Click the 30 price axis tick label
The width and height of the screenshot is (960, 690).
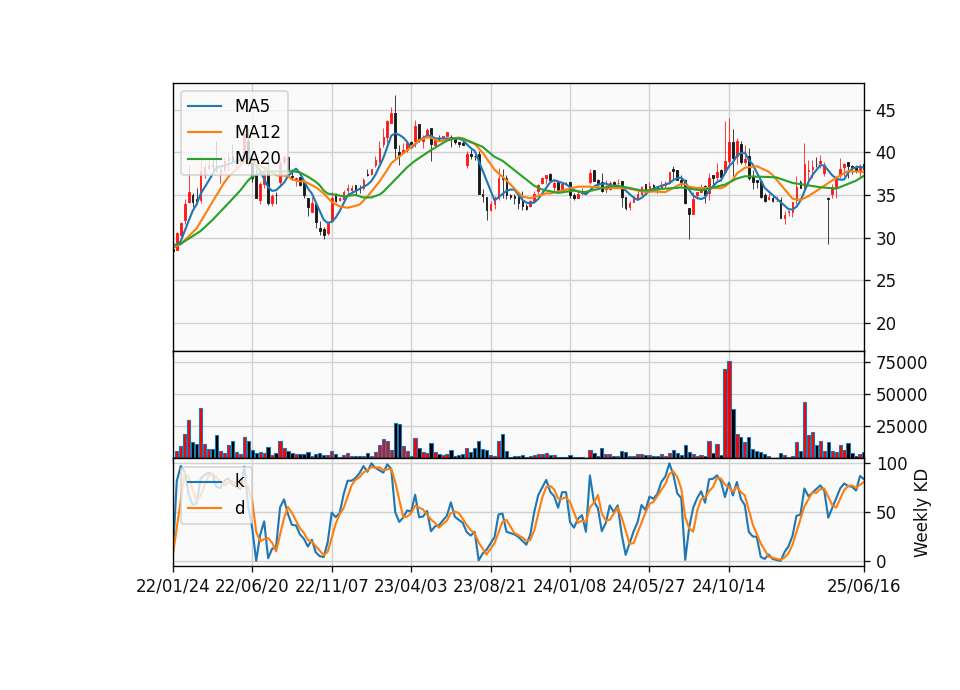(x=885, y=239)
